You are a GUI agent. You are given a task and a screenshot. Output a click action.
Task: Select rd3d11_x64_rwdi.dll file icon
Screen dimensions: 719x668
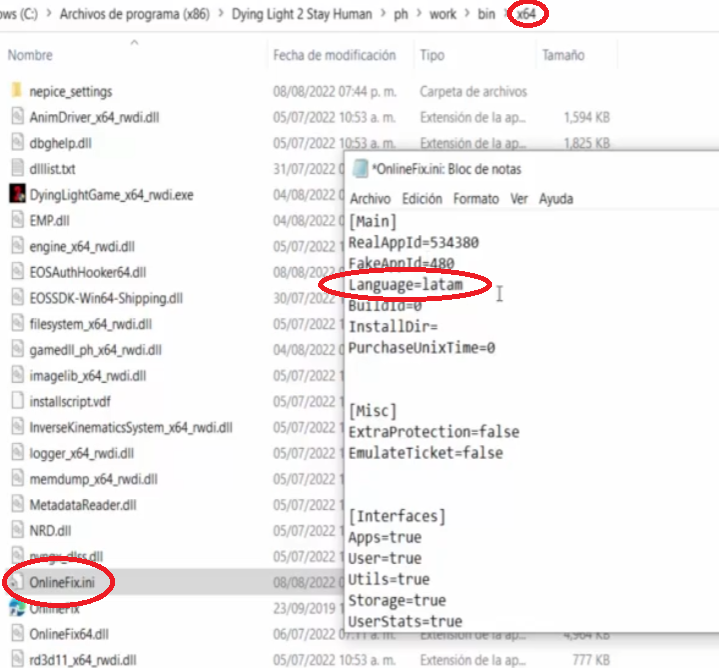[17, 659]
